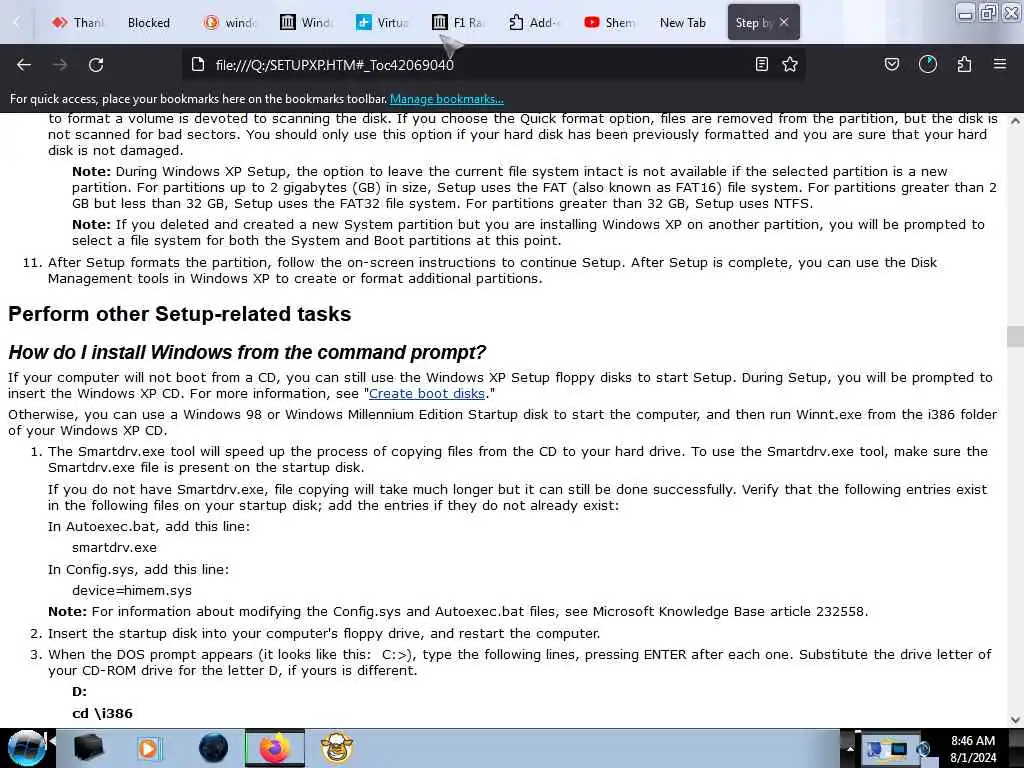Switch to the Virtu tab
This screenshot has width=1024, height=768.
point(383,23)
